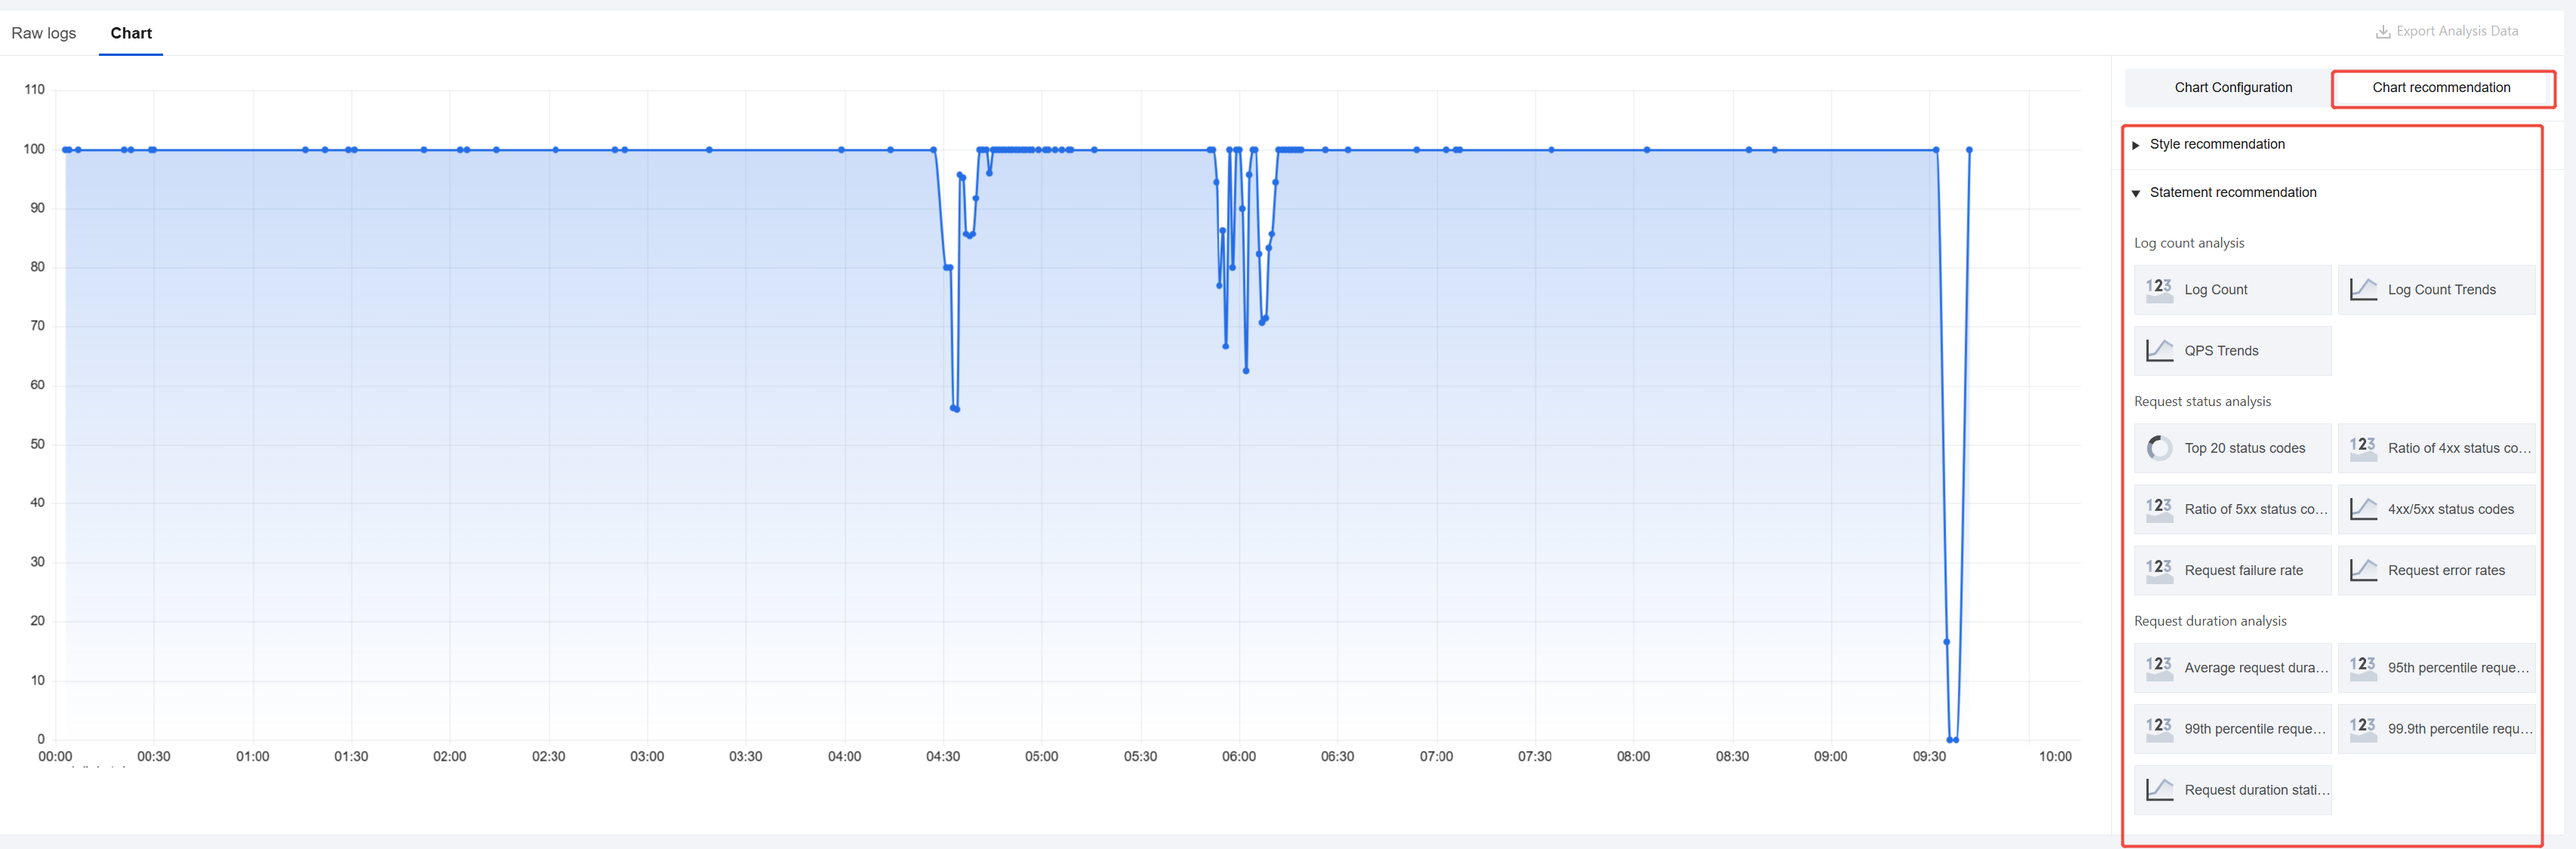Click the QPS Trends line chart icon
Viewport: 2576px width, 849px height.
[2159, 351]
